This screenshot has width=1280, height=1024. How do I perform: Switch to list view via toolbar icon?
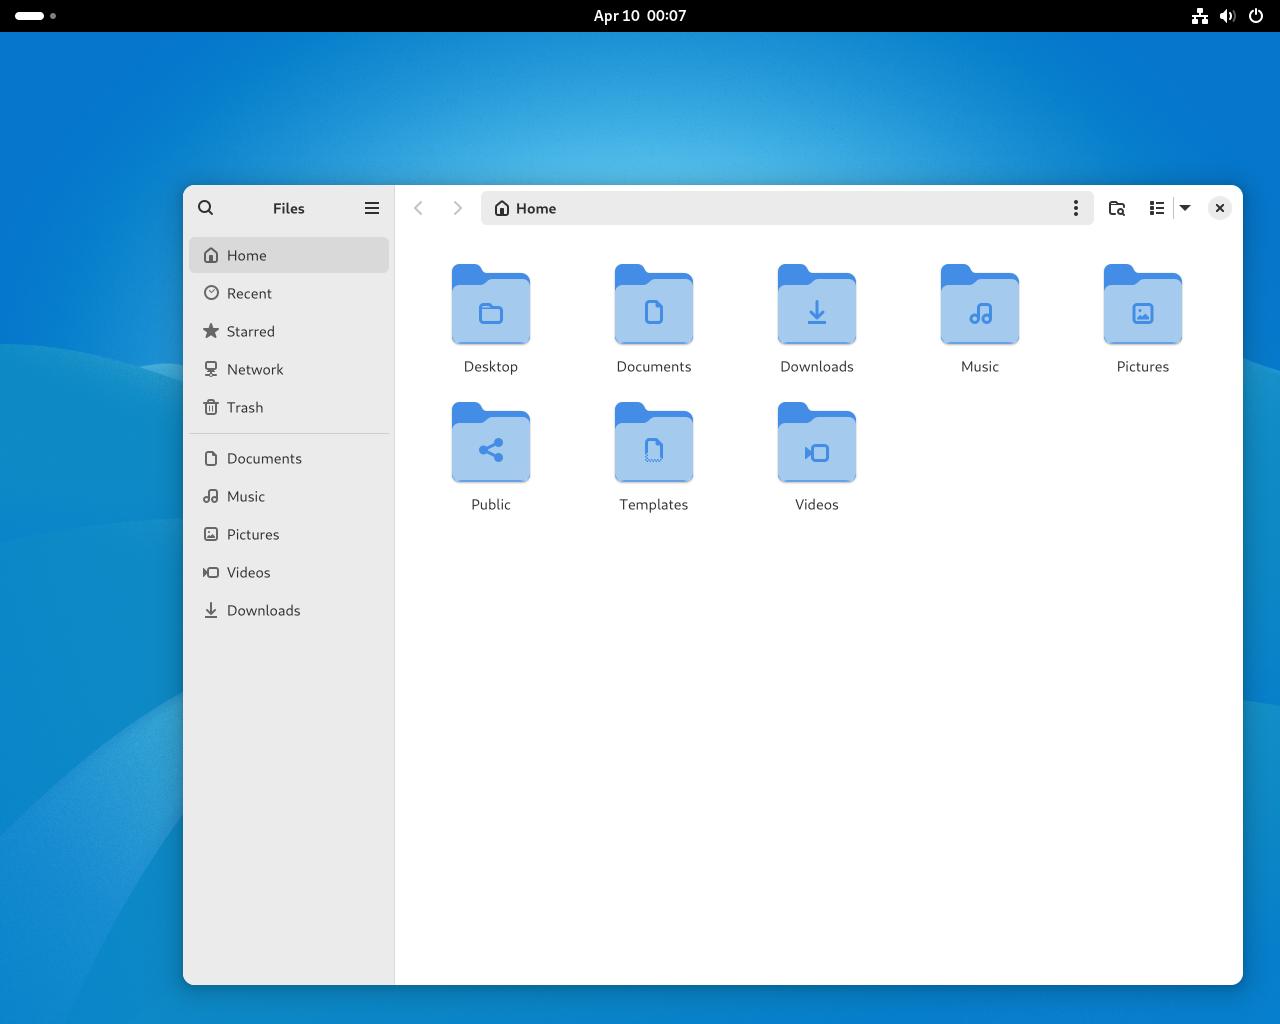click(x=1157, y=208)
